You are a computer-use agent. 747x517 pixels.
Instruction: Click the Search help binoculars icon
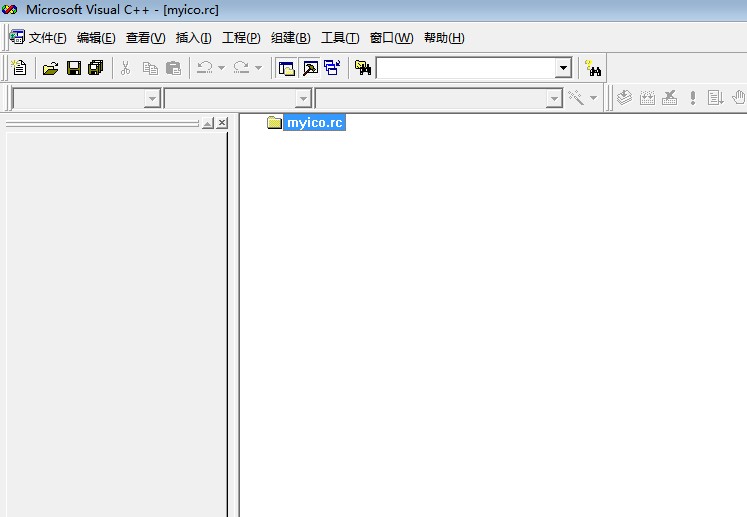[593, 68]
